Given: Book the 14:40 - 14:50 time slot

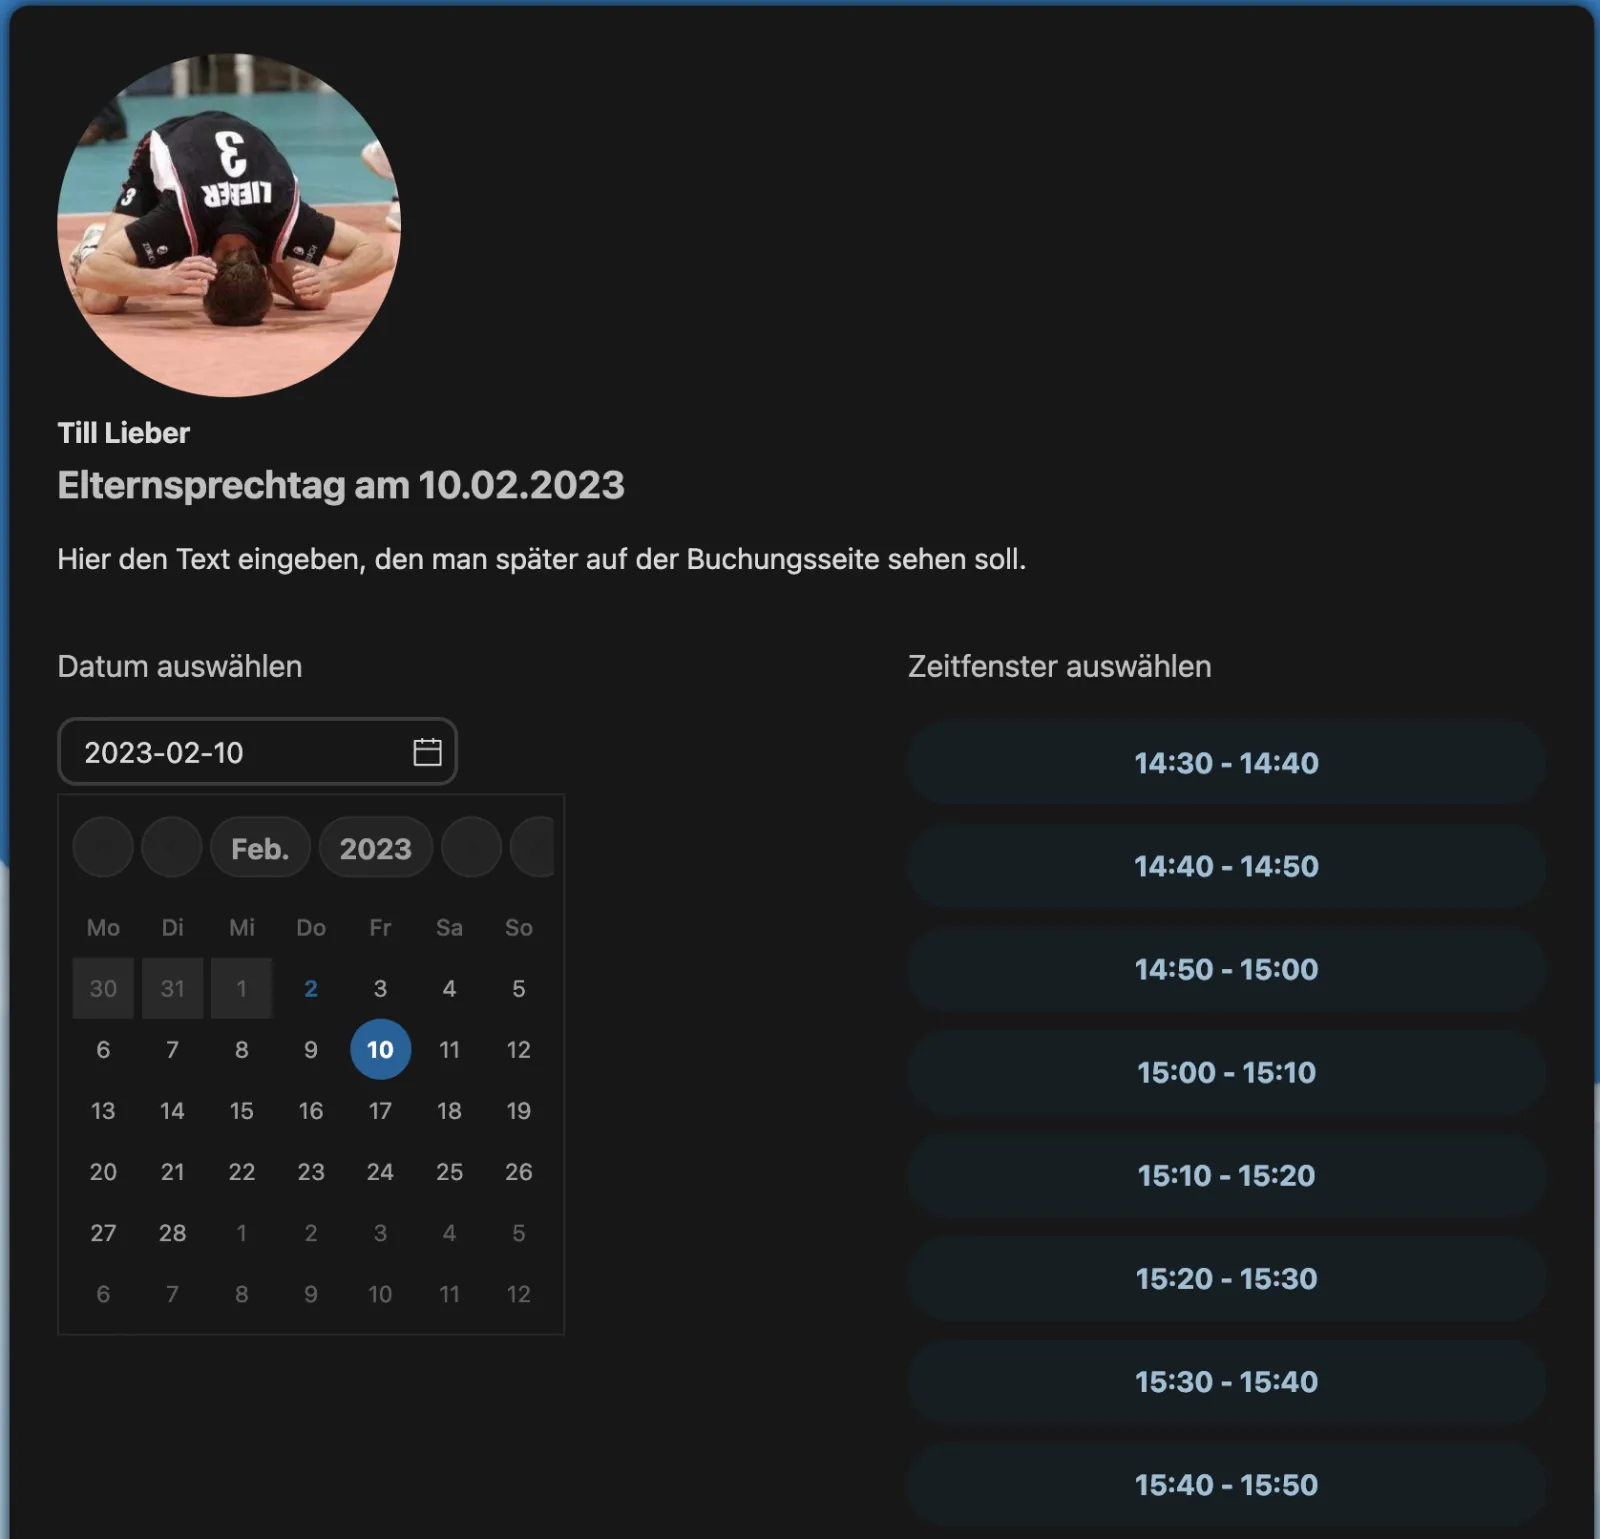Looking at the screenshot, I should 1226,866.
